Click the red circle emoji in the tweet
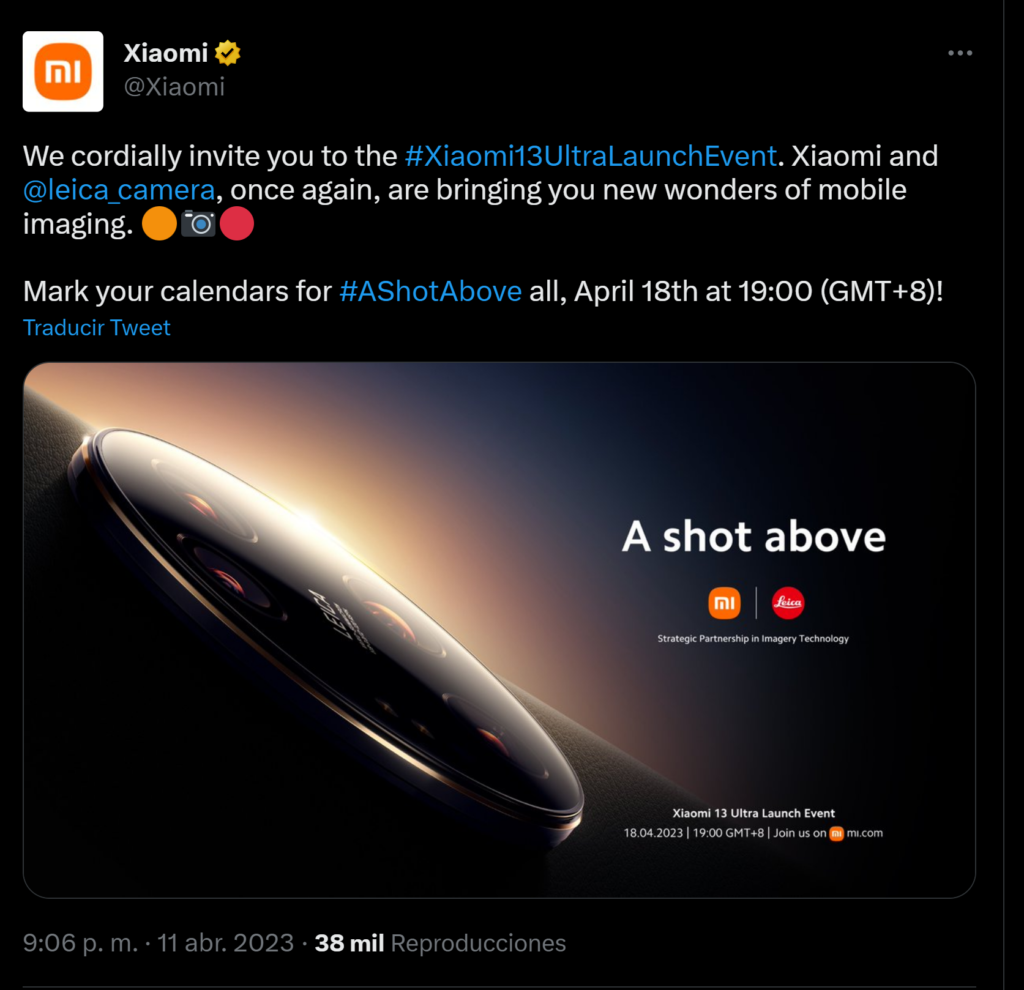Screen dimensions: 1024x990 tap(235, 223)
